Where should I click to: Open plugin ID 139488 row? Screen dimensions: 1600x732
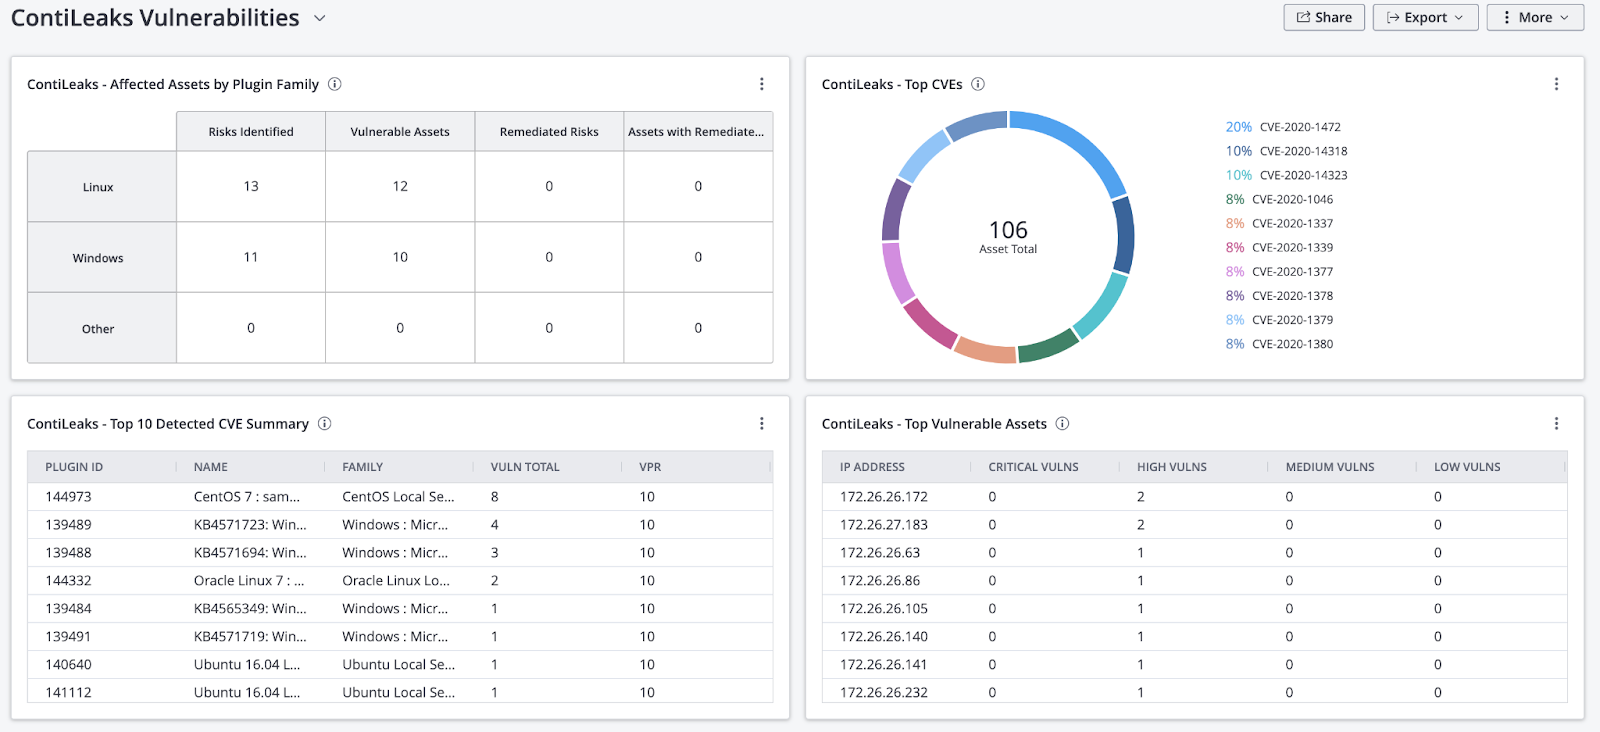[x=400, y=553]
